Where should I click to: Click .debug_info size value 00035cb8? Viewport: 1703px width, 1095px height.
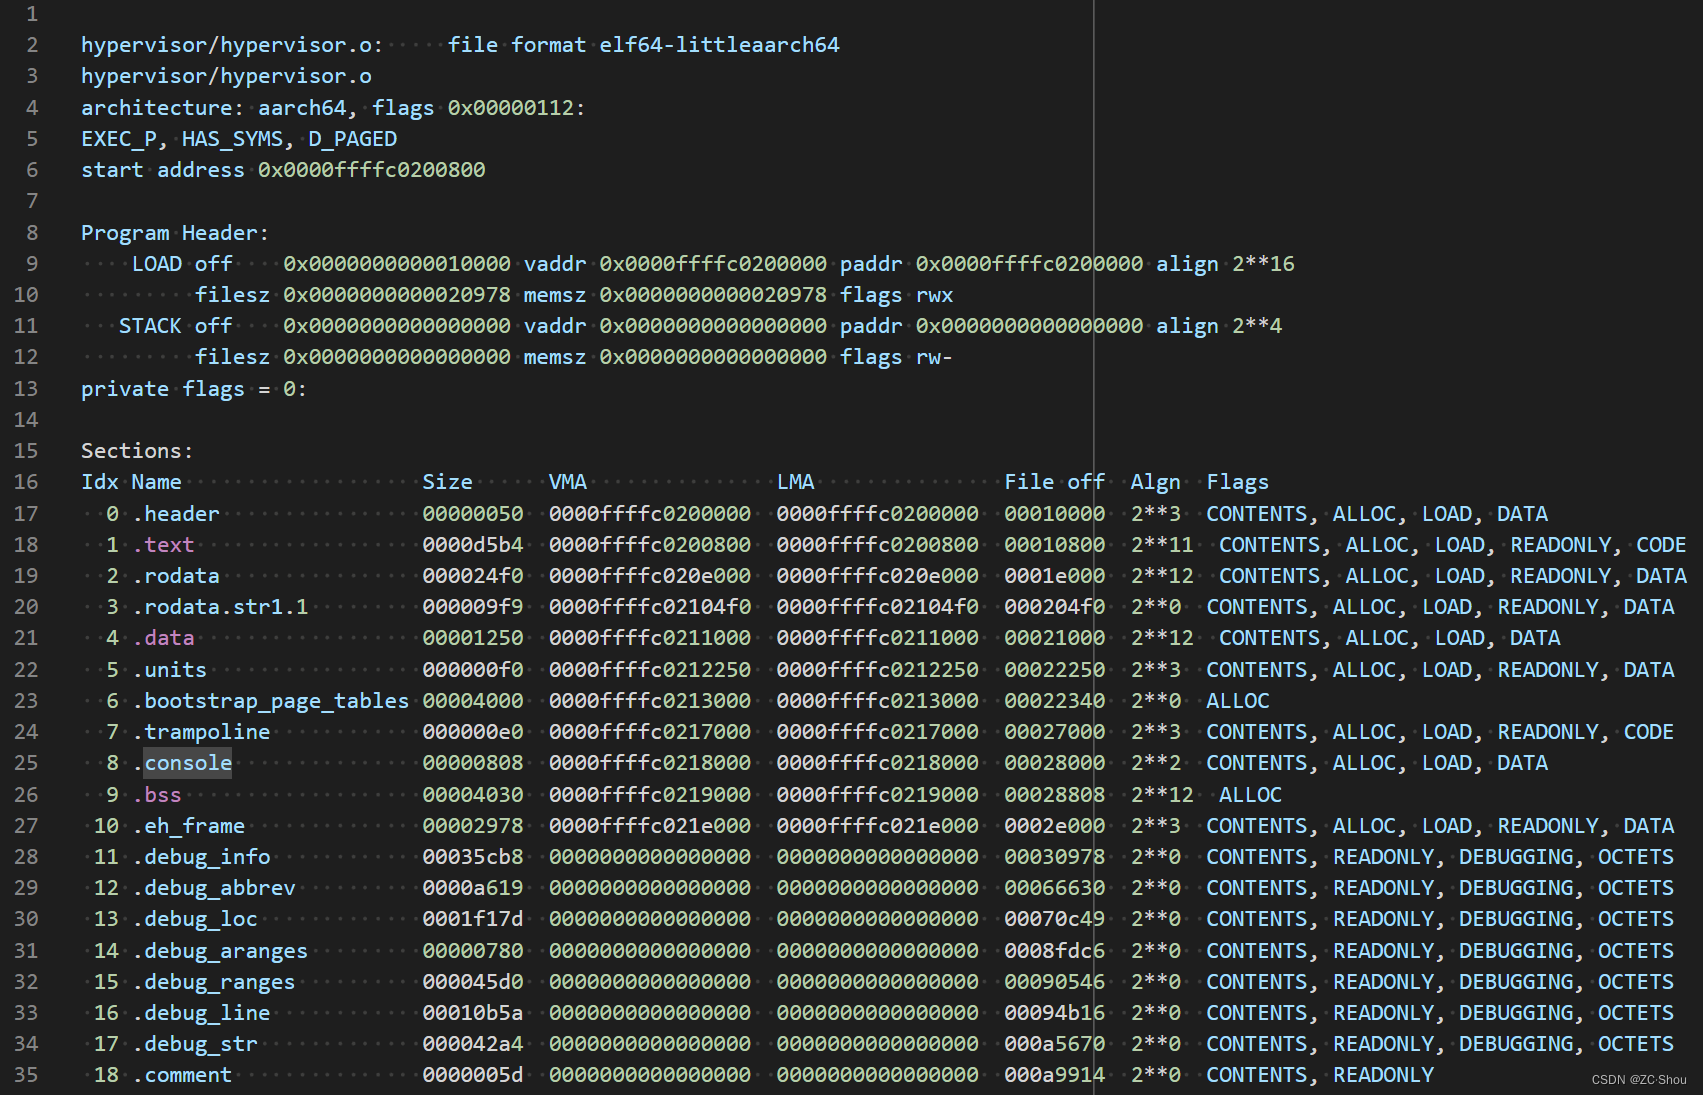coord(472,856)
